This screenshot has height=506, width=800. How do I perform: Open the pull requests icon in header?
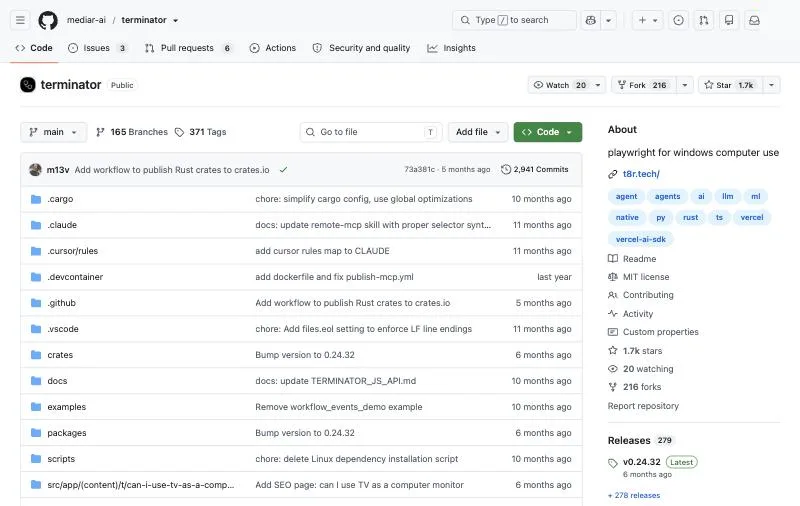point(704,20)
